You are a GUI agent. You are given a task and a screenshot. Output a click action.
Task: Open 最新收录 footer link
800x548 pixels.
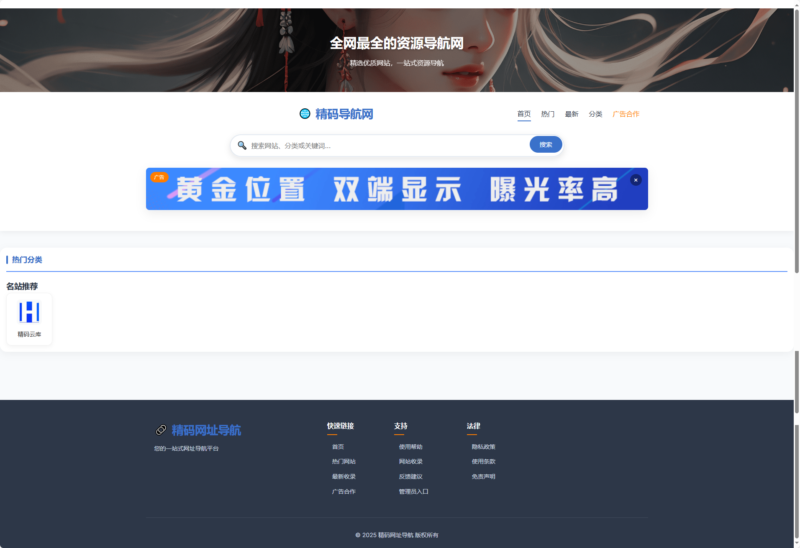point(344,477)
